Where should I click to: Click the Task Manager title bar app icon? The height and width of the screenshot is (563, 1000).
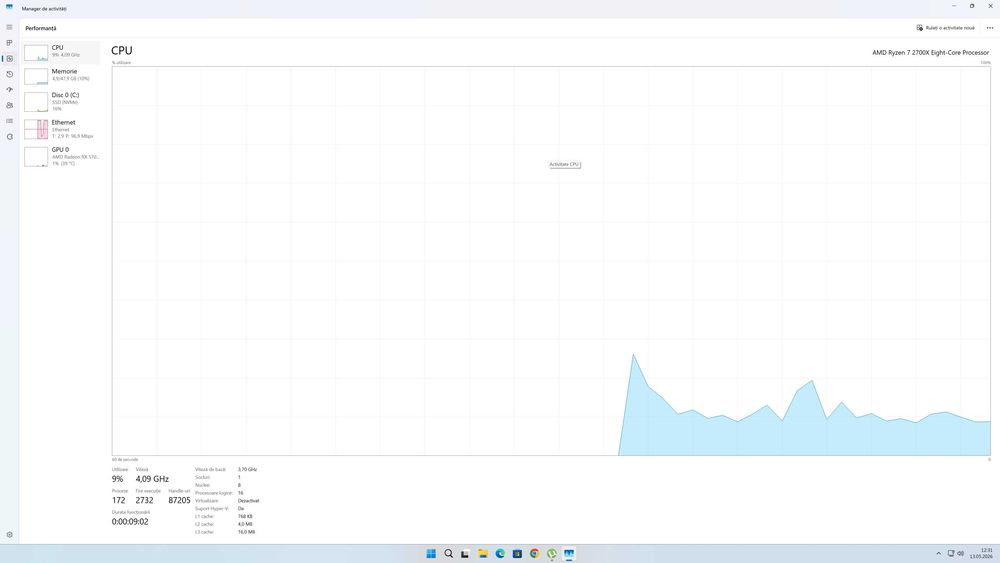(x=9, y=7)
